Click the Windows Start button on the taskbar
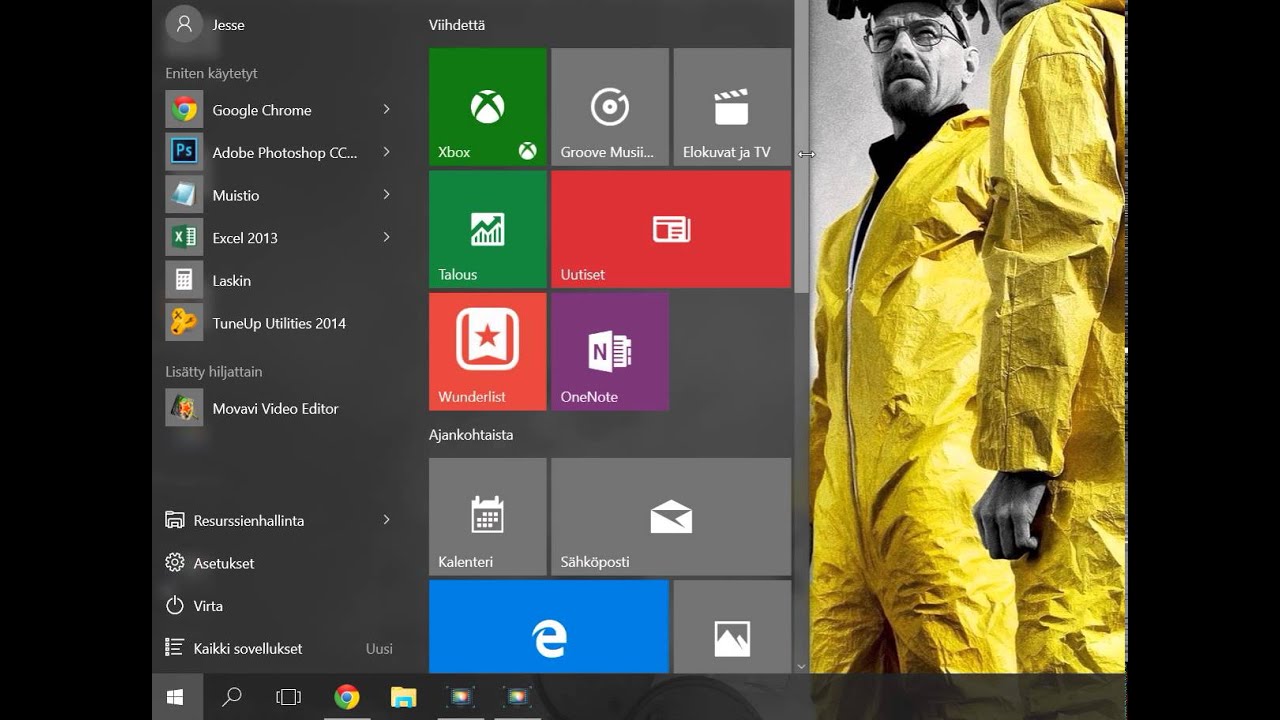 click(x=177, y=697)
